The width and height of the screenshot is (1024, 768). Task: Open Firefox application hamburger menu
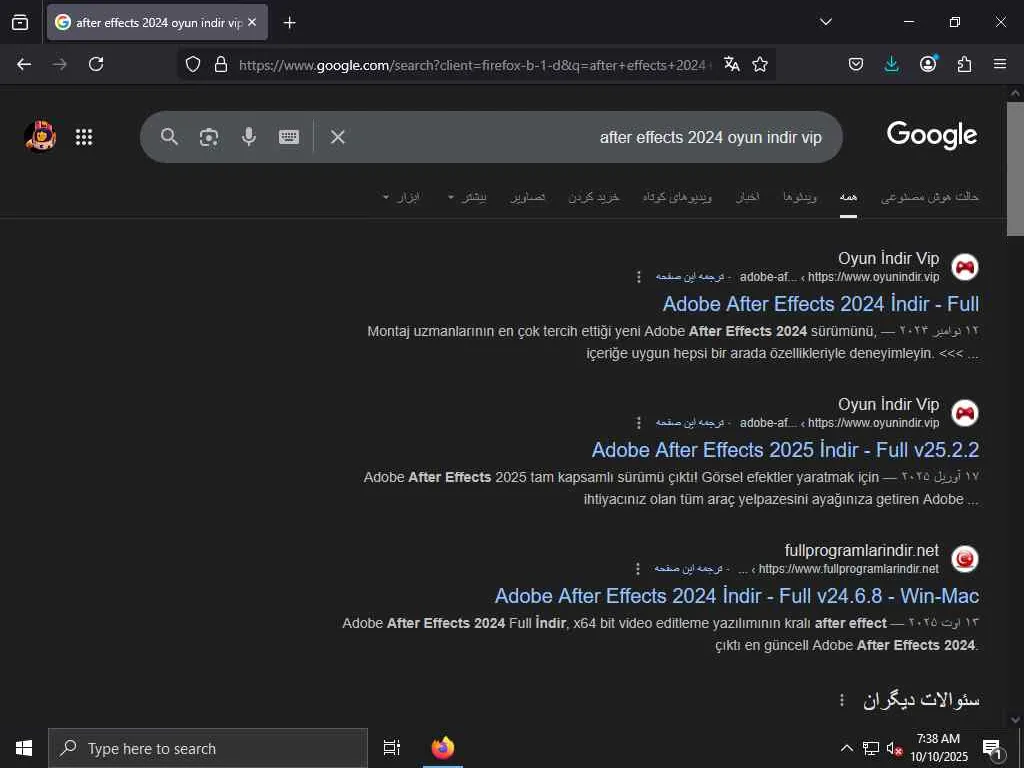(x=1000, y=64)
